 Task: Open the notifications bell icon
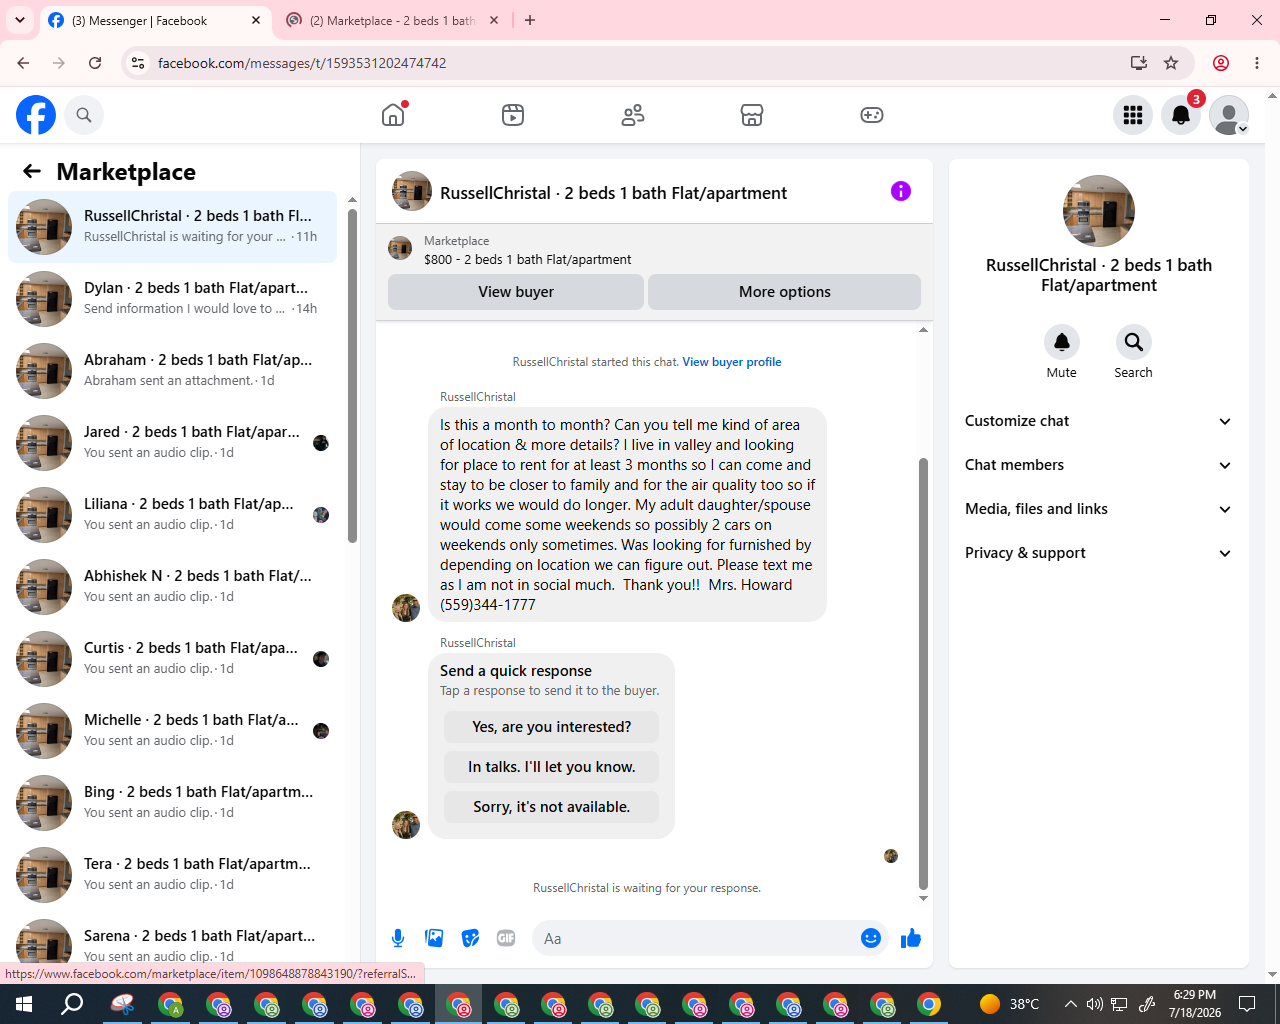pyautogui.click(x=1181, y=115)
